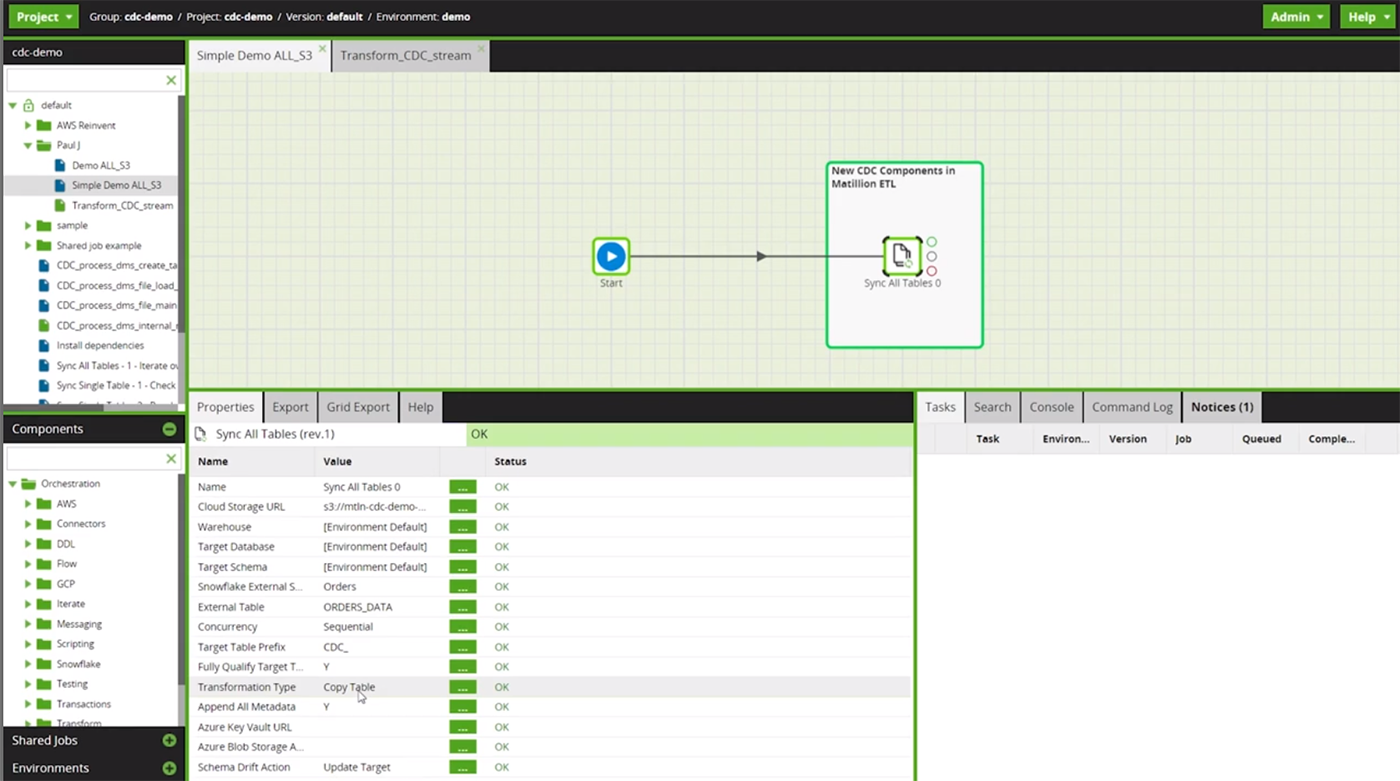The image size is (1400, 781).
Task: Click the project tree search input
Action: tap(85, 80)
